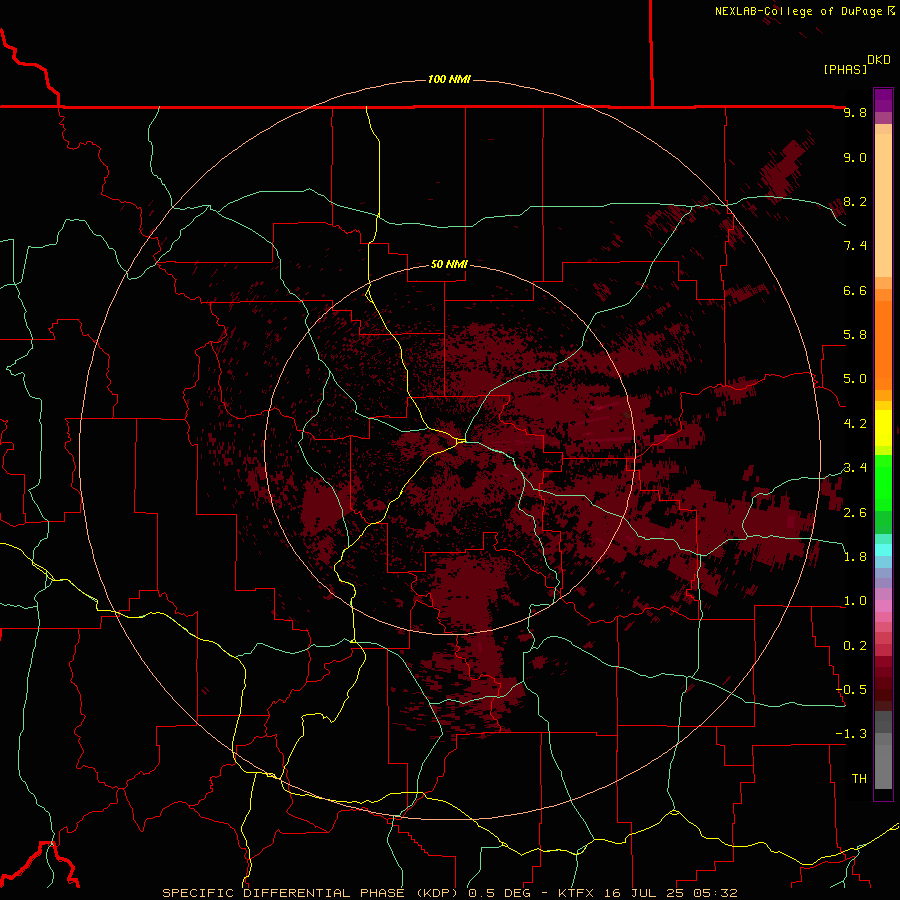Click the [PHAS] units label
900x900 pixels.
pyautogui.click(x=845, y=69)
